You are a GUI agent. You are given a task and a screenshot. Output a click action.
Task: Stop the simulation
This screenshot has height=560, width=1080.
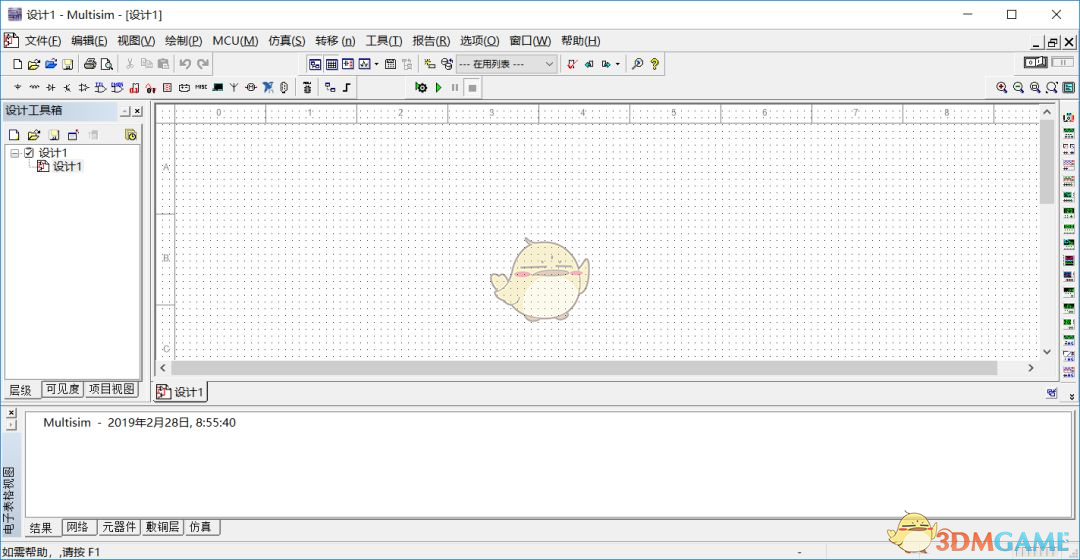coord(472,87)
